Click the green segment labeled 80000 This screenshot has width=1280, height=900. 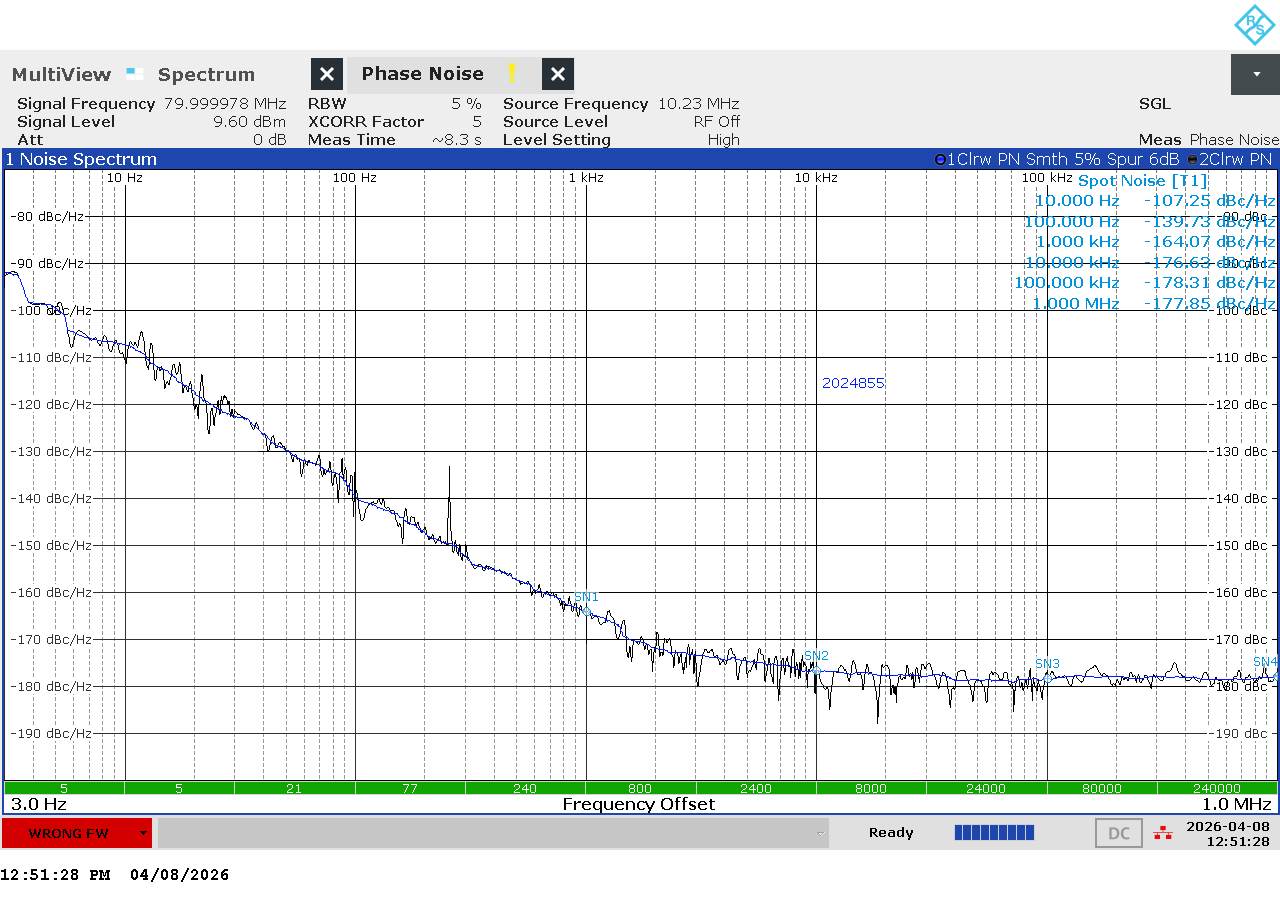point(1101,788)
